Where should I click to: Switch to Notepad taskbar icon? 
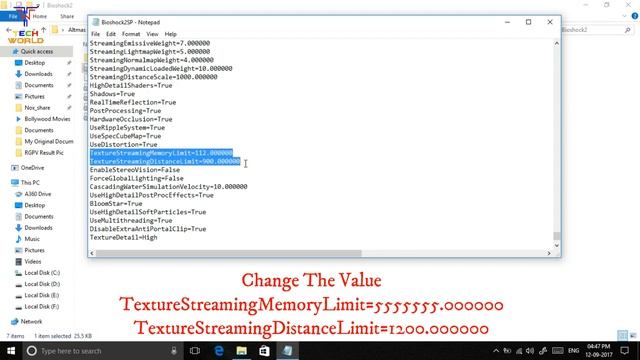click(287, 351)
